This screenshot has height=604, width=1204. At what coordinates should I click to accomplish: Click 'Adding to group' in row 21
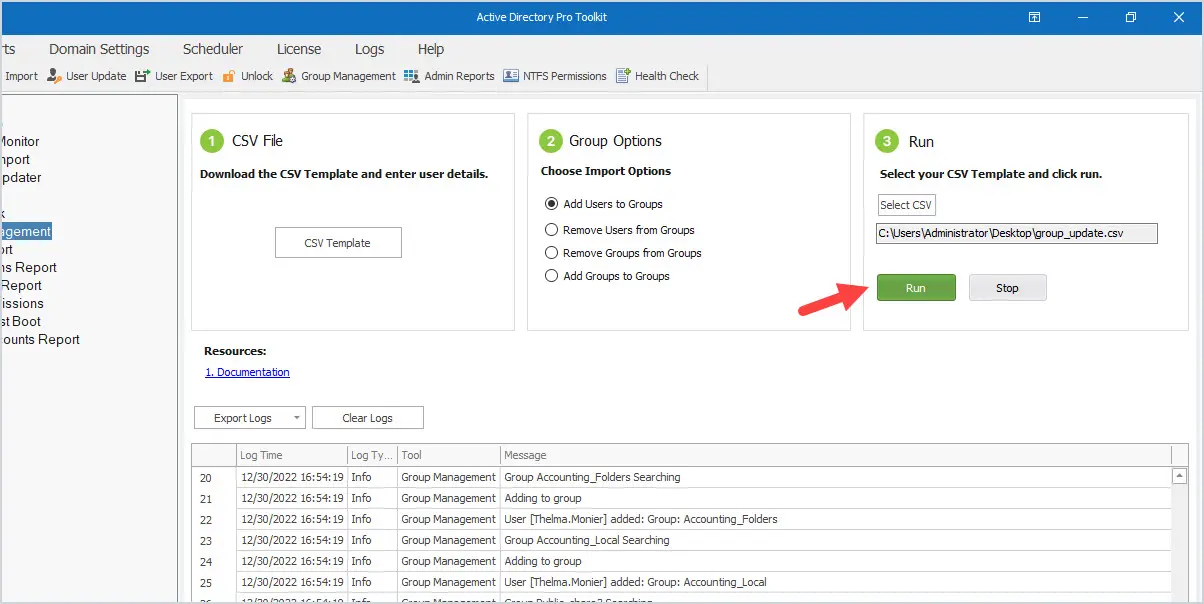542,498
